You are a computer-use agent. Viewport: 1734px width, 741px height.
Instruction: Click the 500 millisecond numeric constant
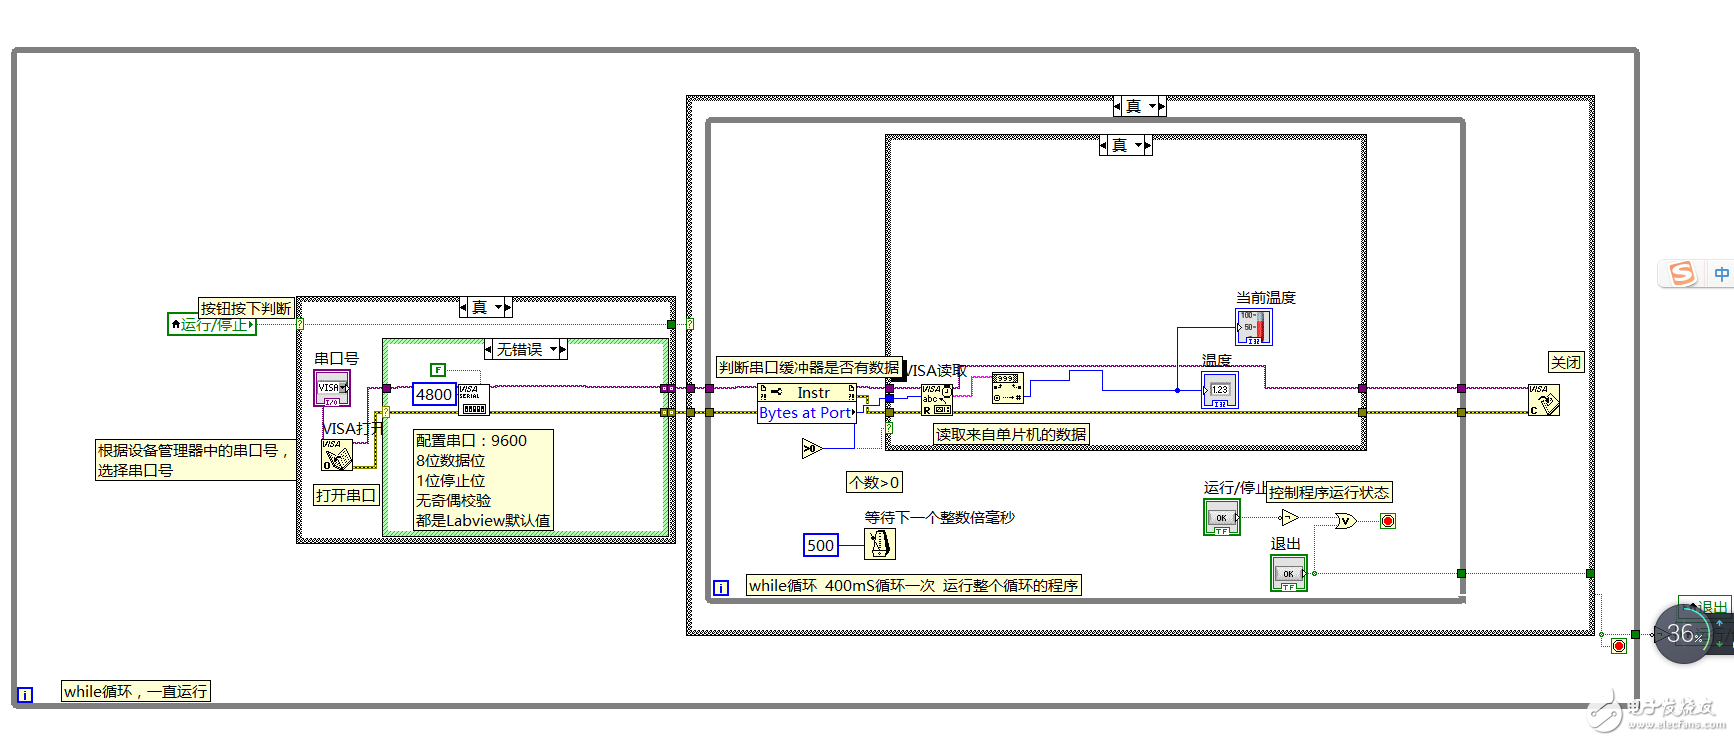[820, 545]
